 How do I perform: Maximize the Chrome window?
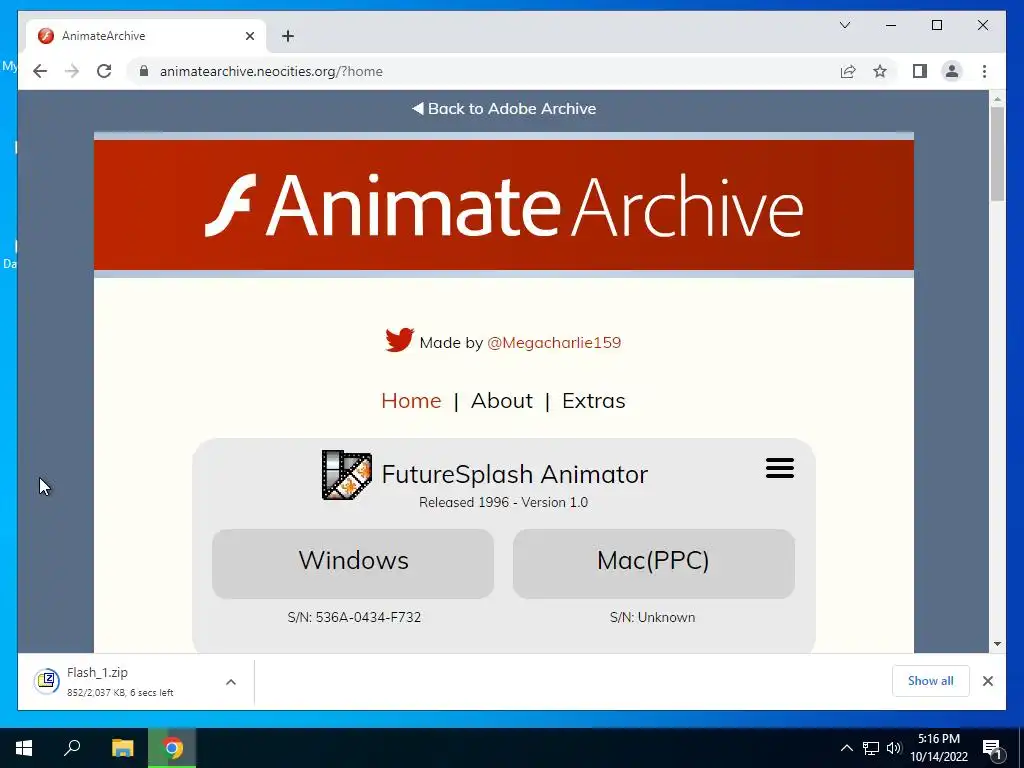click(x=936, y=25)
